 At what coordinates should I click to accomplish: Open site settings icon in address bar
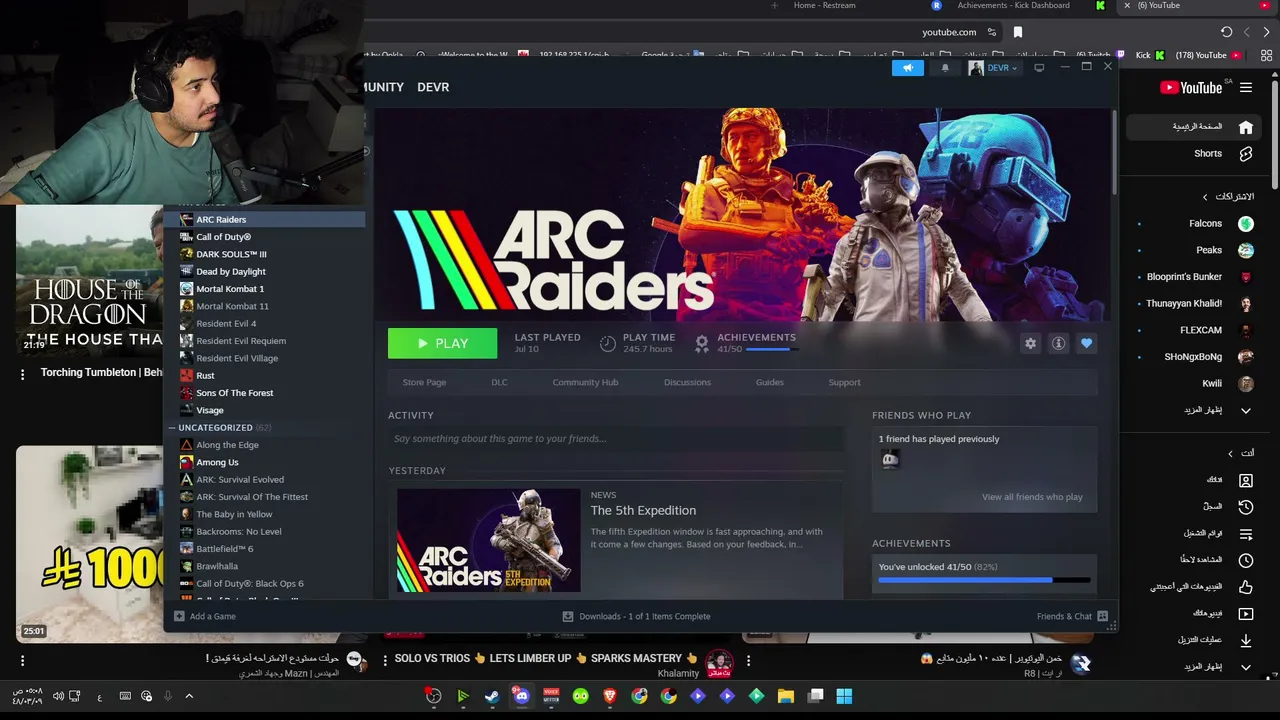click(991, 32)
